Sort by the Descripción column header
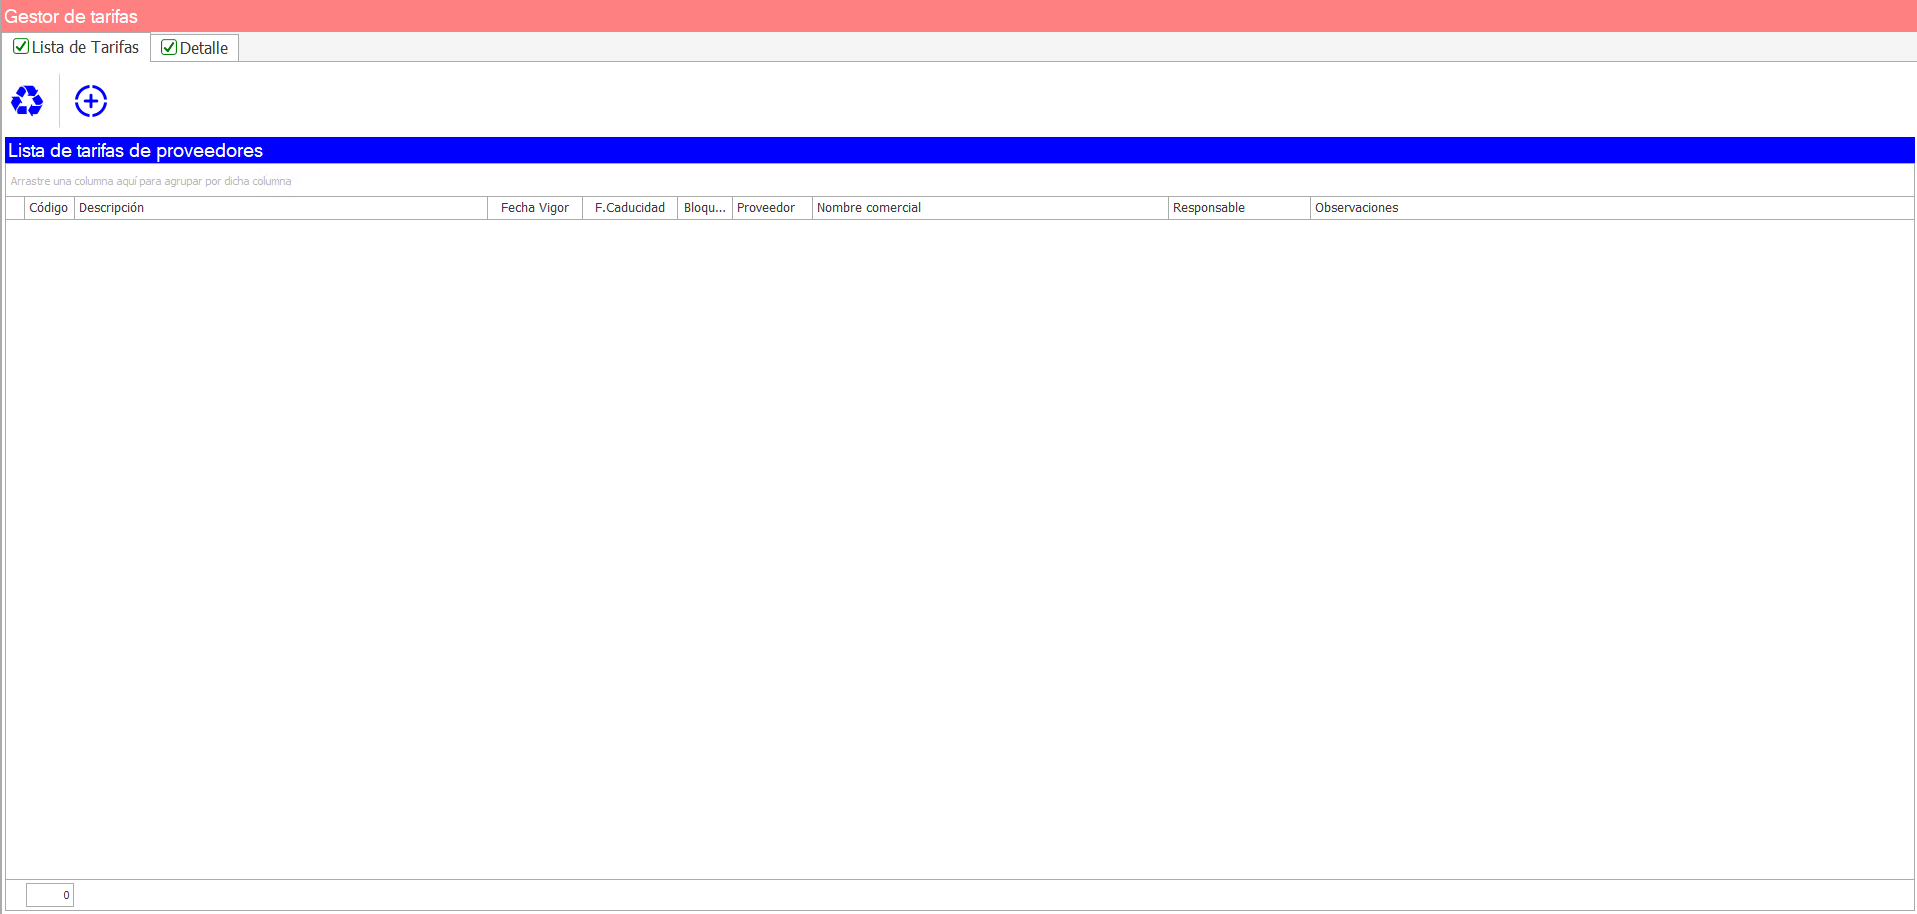The height and width of the screenshot is (914, 1917). pos(280,208)
